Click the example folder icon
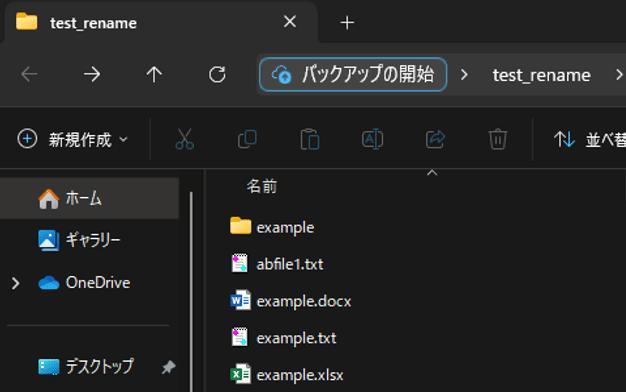 [240, 226]
